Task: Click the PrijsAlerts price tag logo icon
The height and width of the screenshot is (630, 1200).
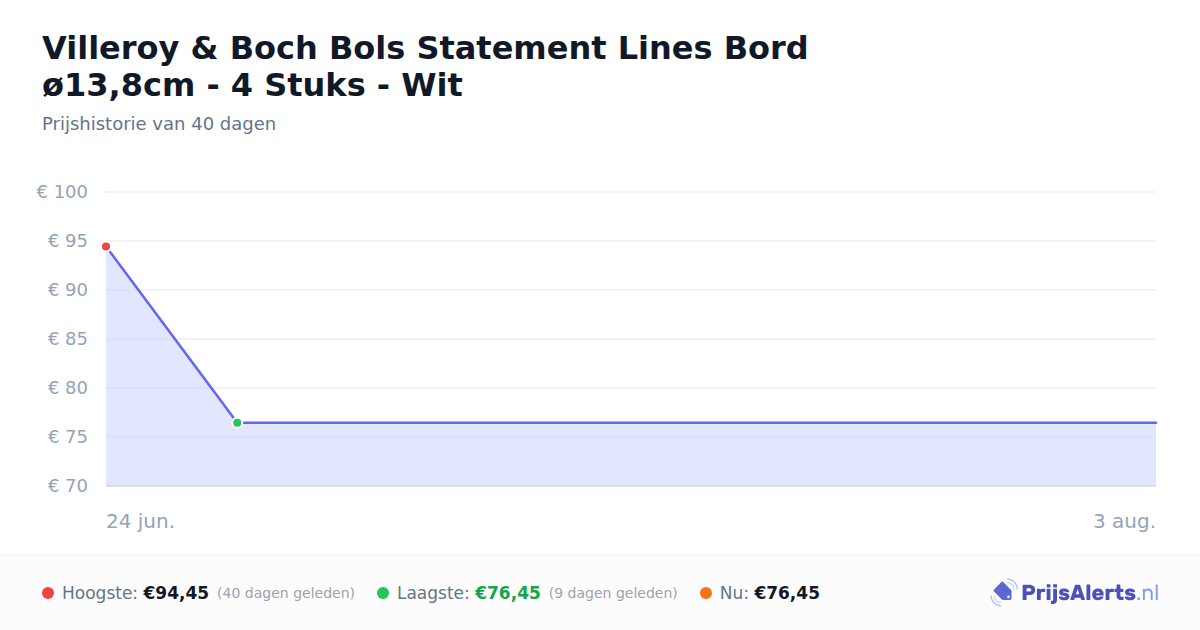Action: (x=1003, y=593)
